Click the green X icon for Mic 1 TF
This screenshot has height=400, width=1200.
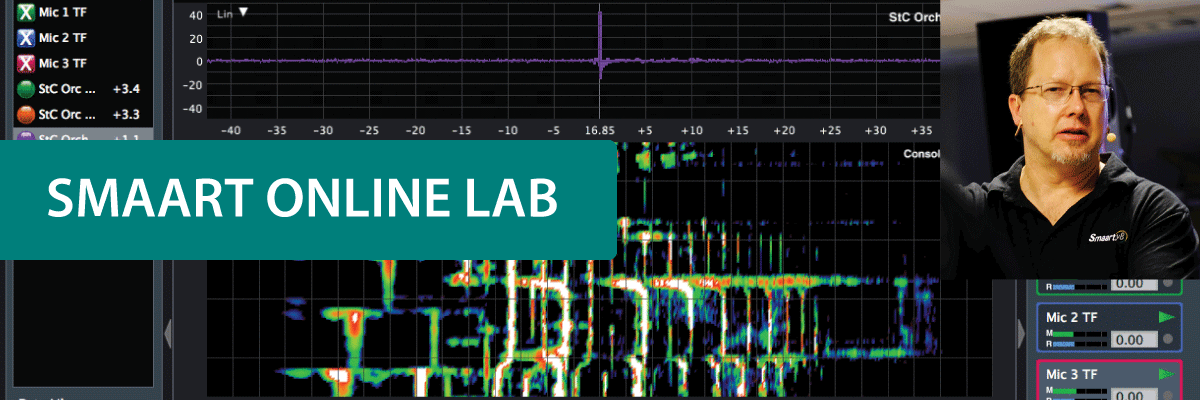click(x=26, y=13)
